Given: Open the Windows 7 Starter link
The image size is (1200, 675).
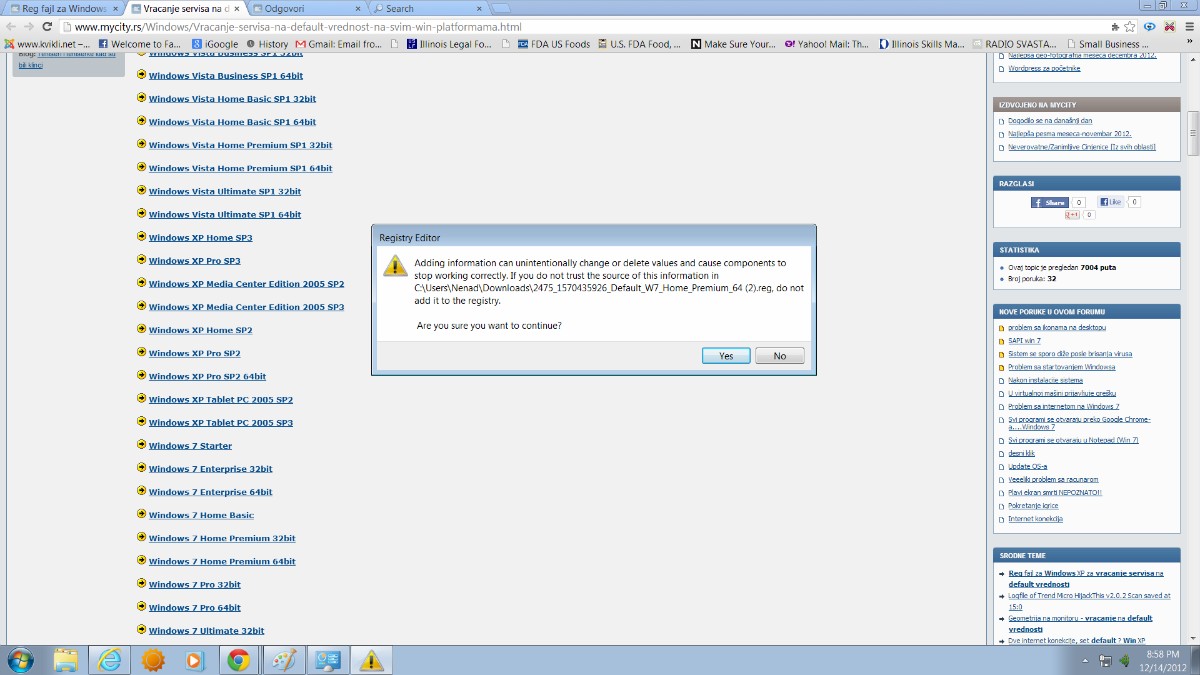Looking at the screenshot, I should [x=190, y=446].
